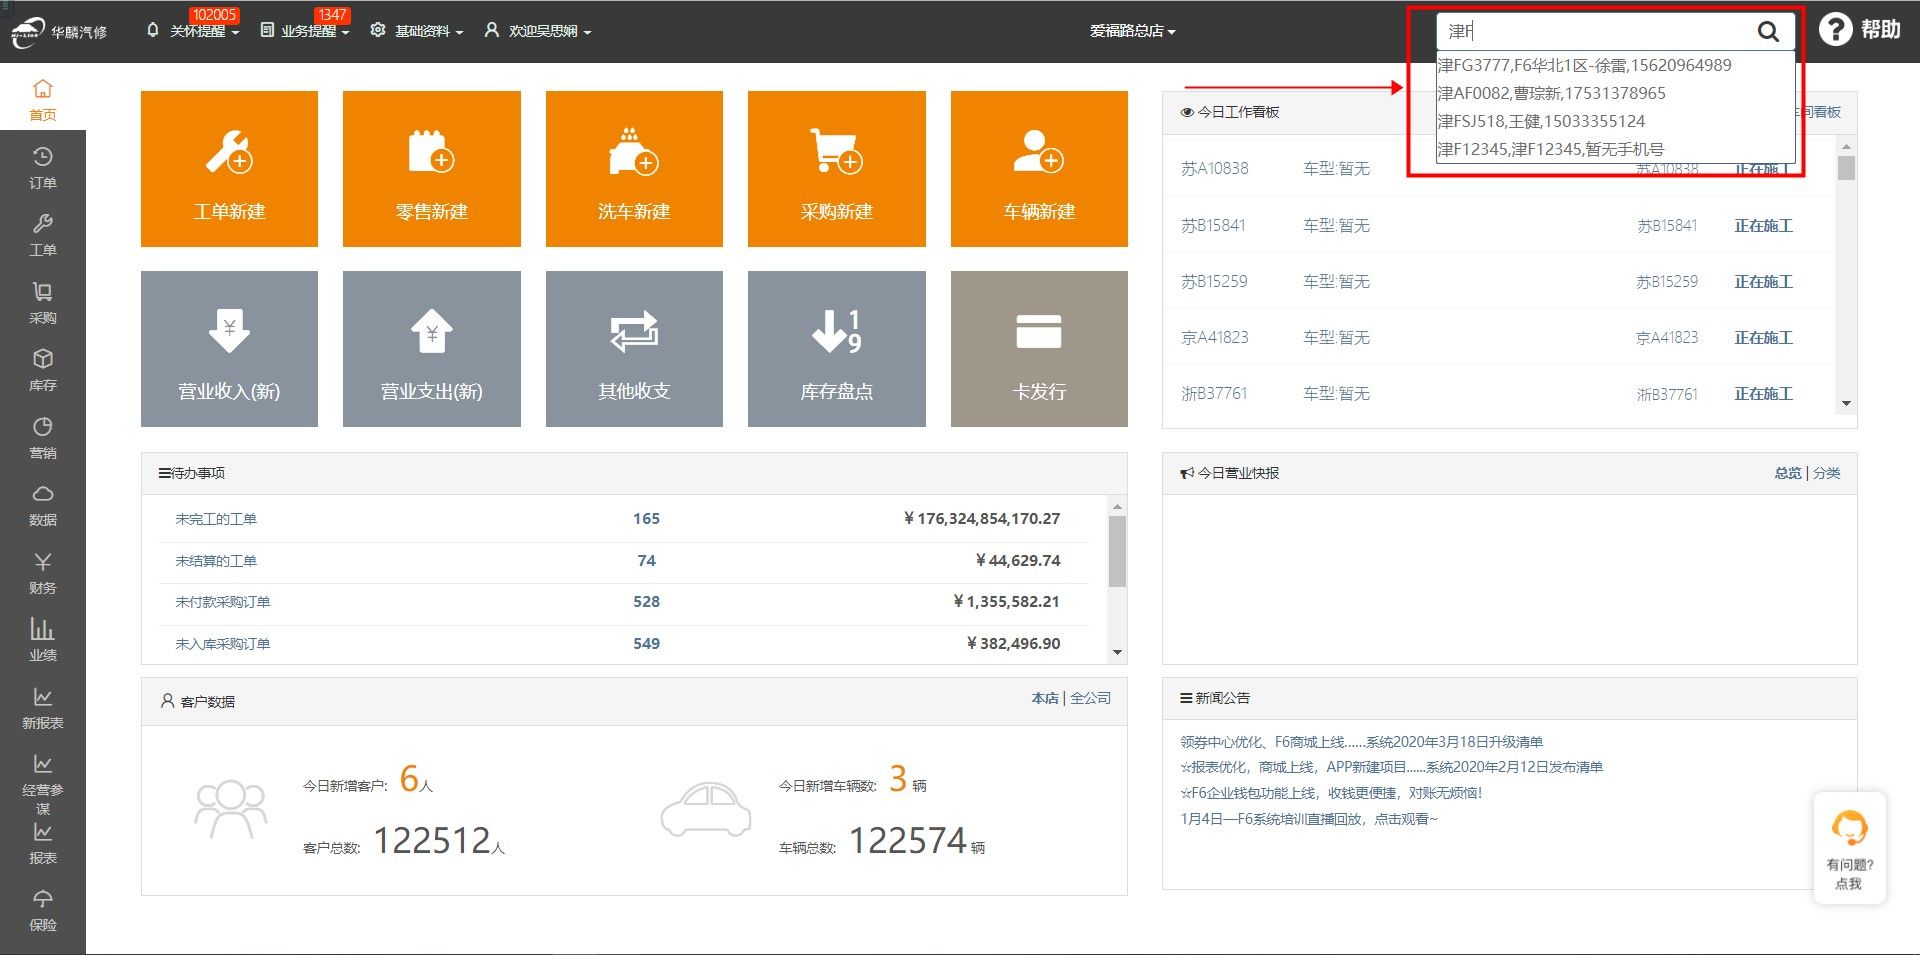
Task: Open 保险 insurance in the sidebar
Action: click(x=43, y=909)
